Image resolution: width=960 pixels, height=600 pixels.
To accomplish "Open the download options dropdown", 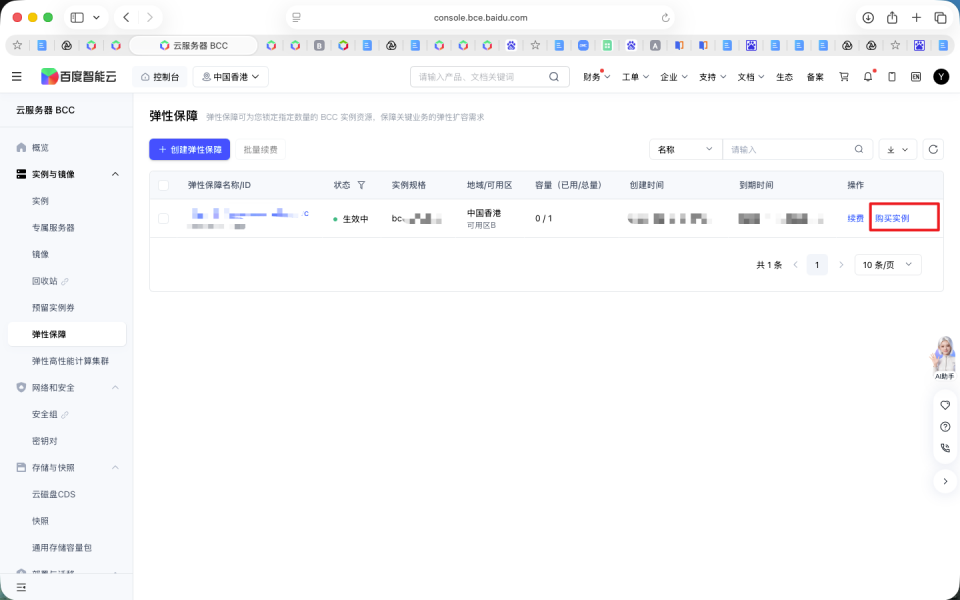I will click(x=898, y=149).
